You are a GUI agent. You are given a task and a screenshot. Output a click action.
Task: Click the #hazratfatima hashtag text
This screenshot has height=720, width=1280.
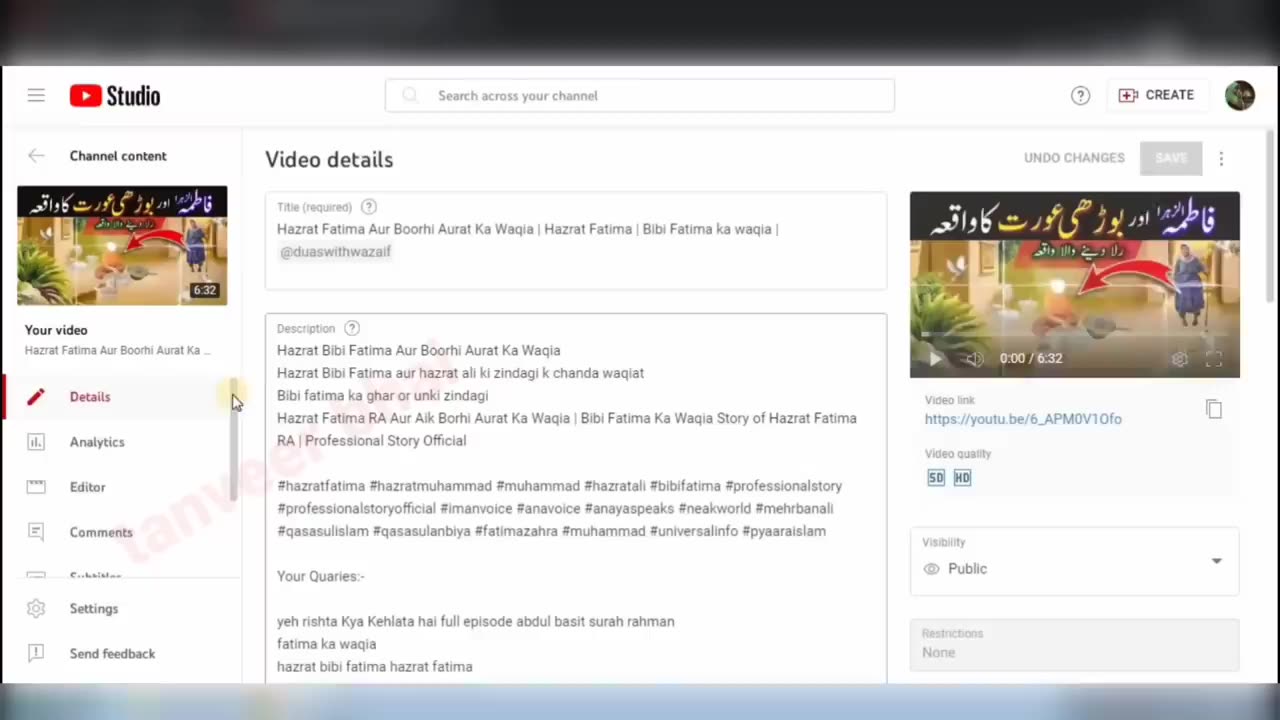tap(321, 486)
